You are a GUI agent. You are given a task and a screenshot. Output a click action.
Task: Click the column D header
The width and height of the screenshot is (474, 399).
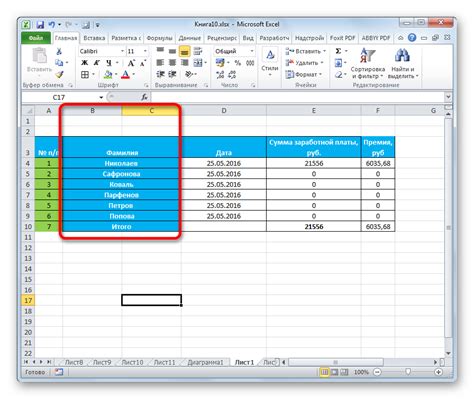click(x=224, y=111)
